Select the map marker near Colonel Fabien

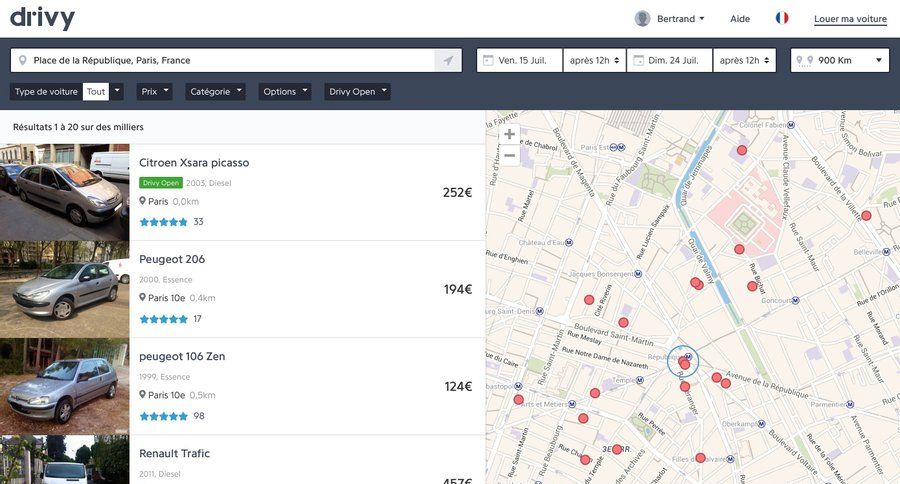coord(742,150)
